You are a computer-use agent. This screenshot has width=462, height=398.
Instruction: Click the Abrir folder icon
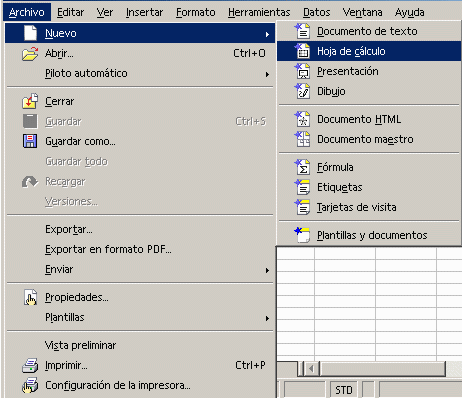point(30,54)
